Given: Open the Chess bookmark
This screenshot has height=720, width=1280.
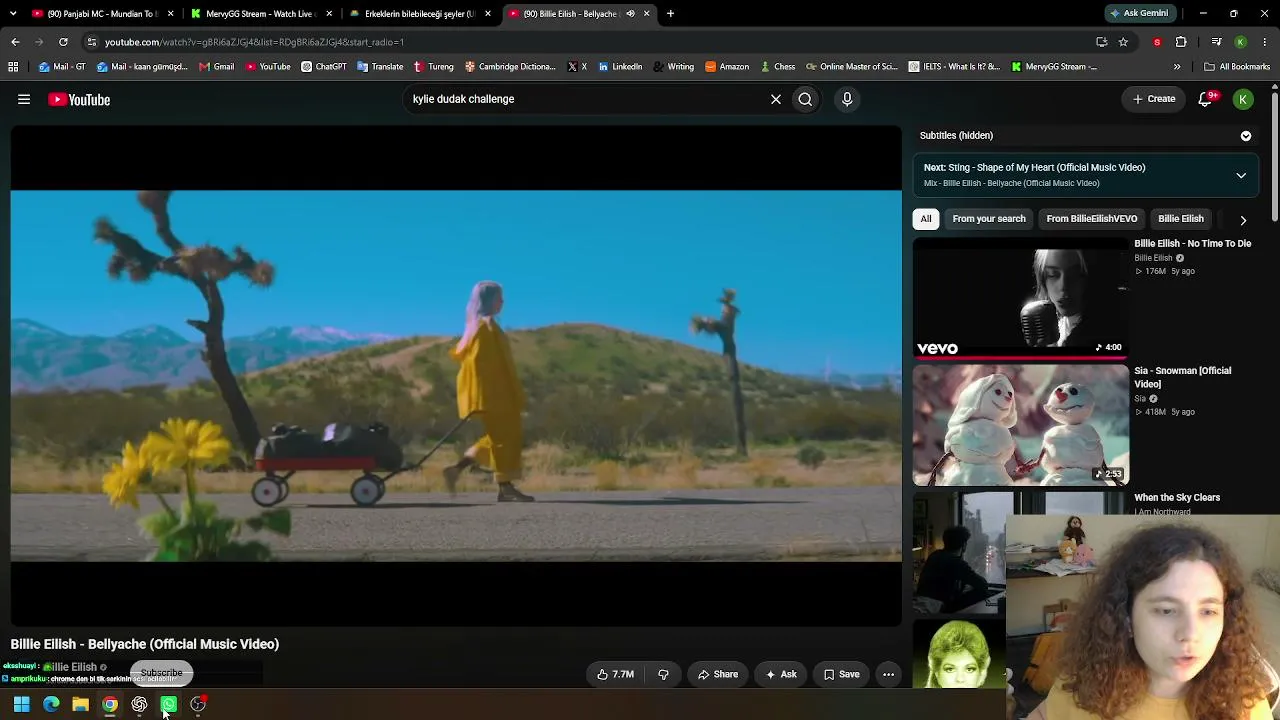Looking at the screenshot, I should click(x=778, y=67).
